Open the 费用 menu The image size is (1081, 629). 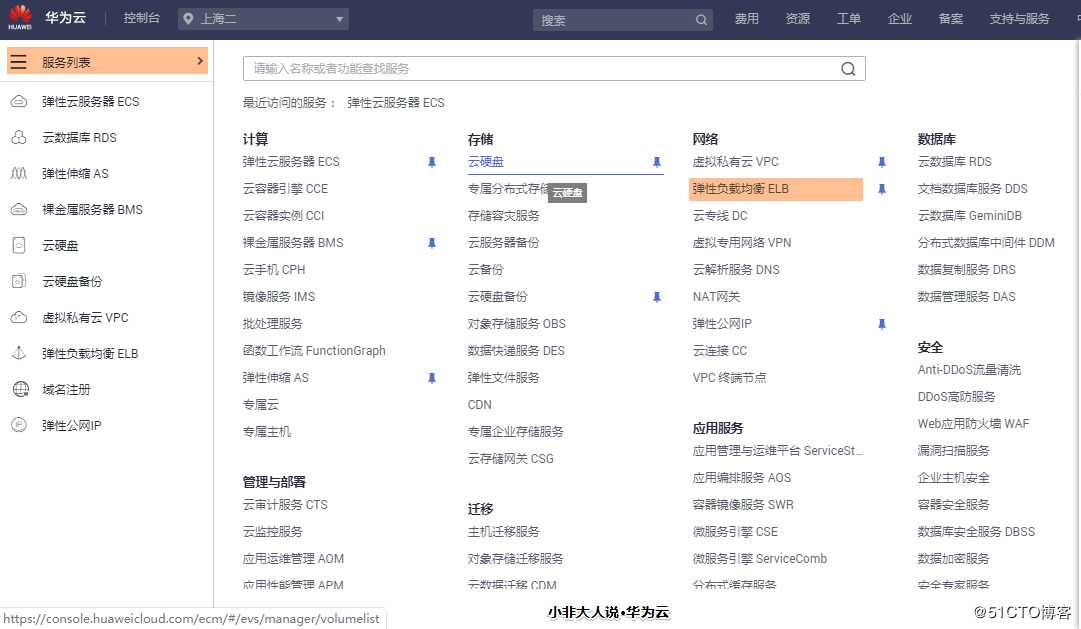[746, 19]
